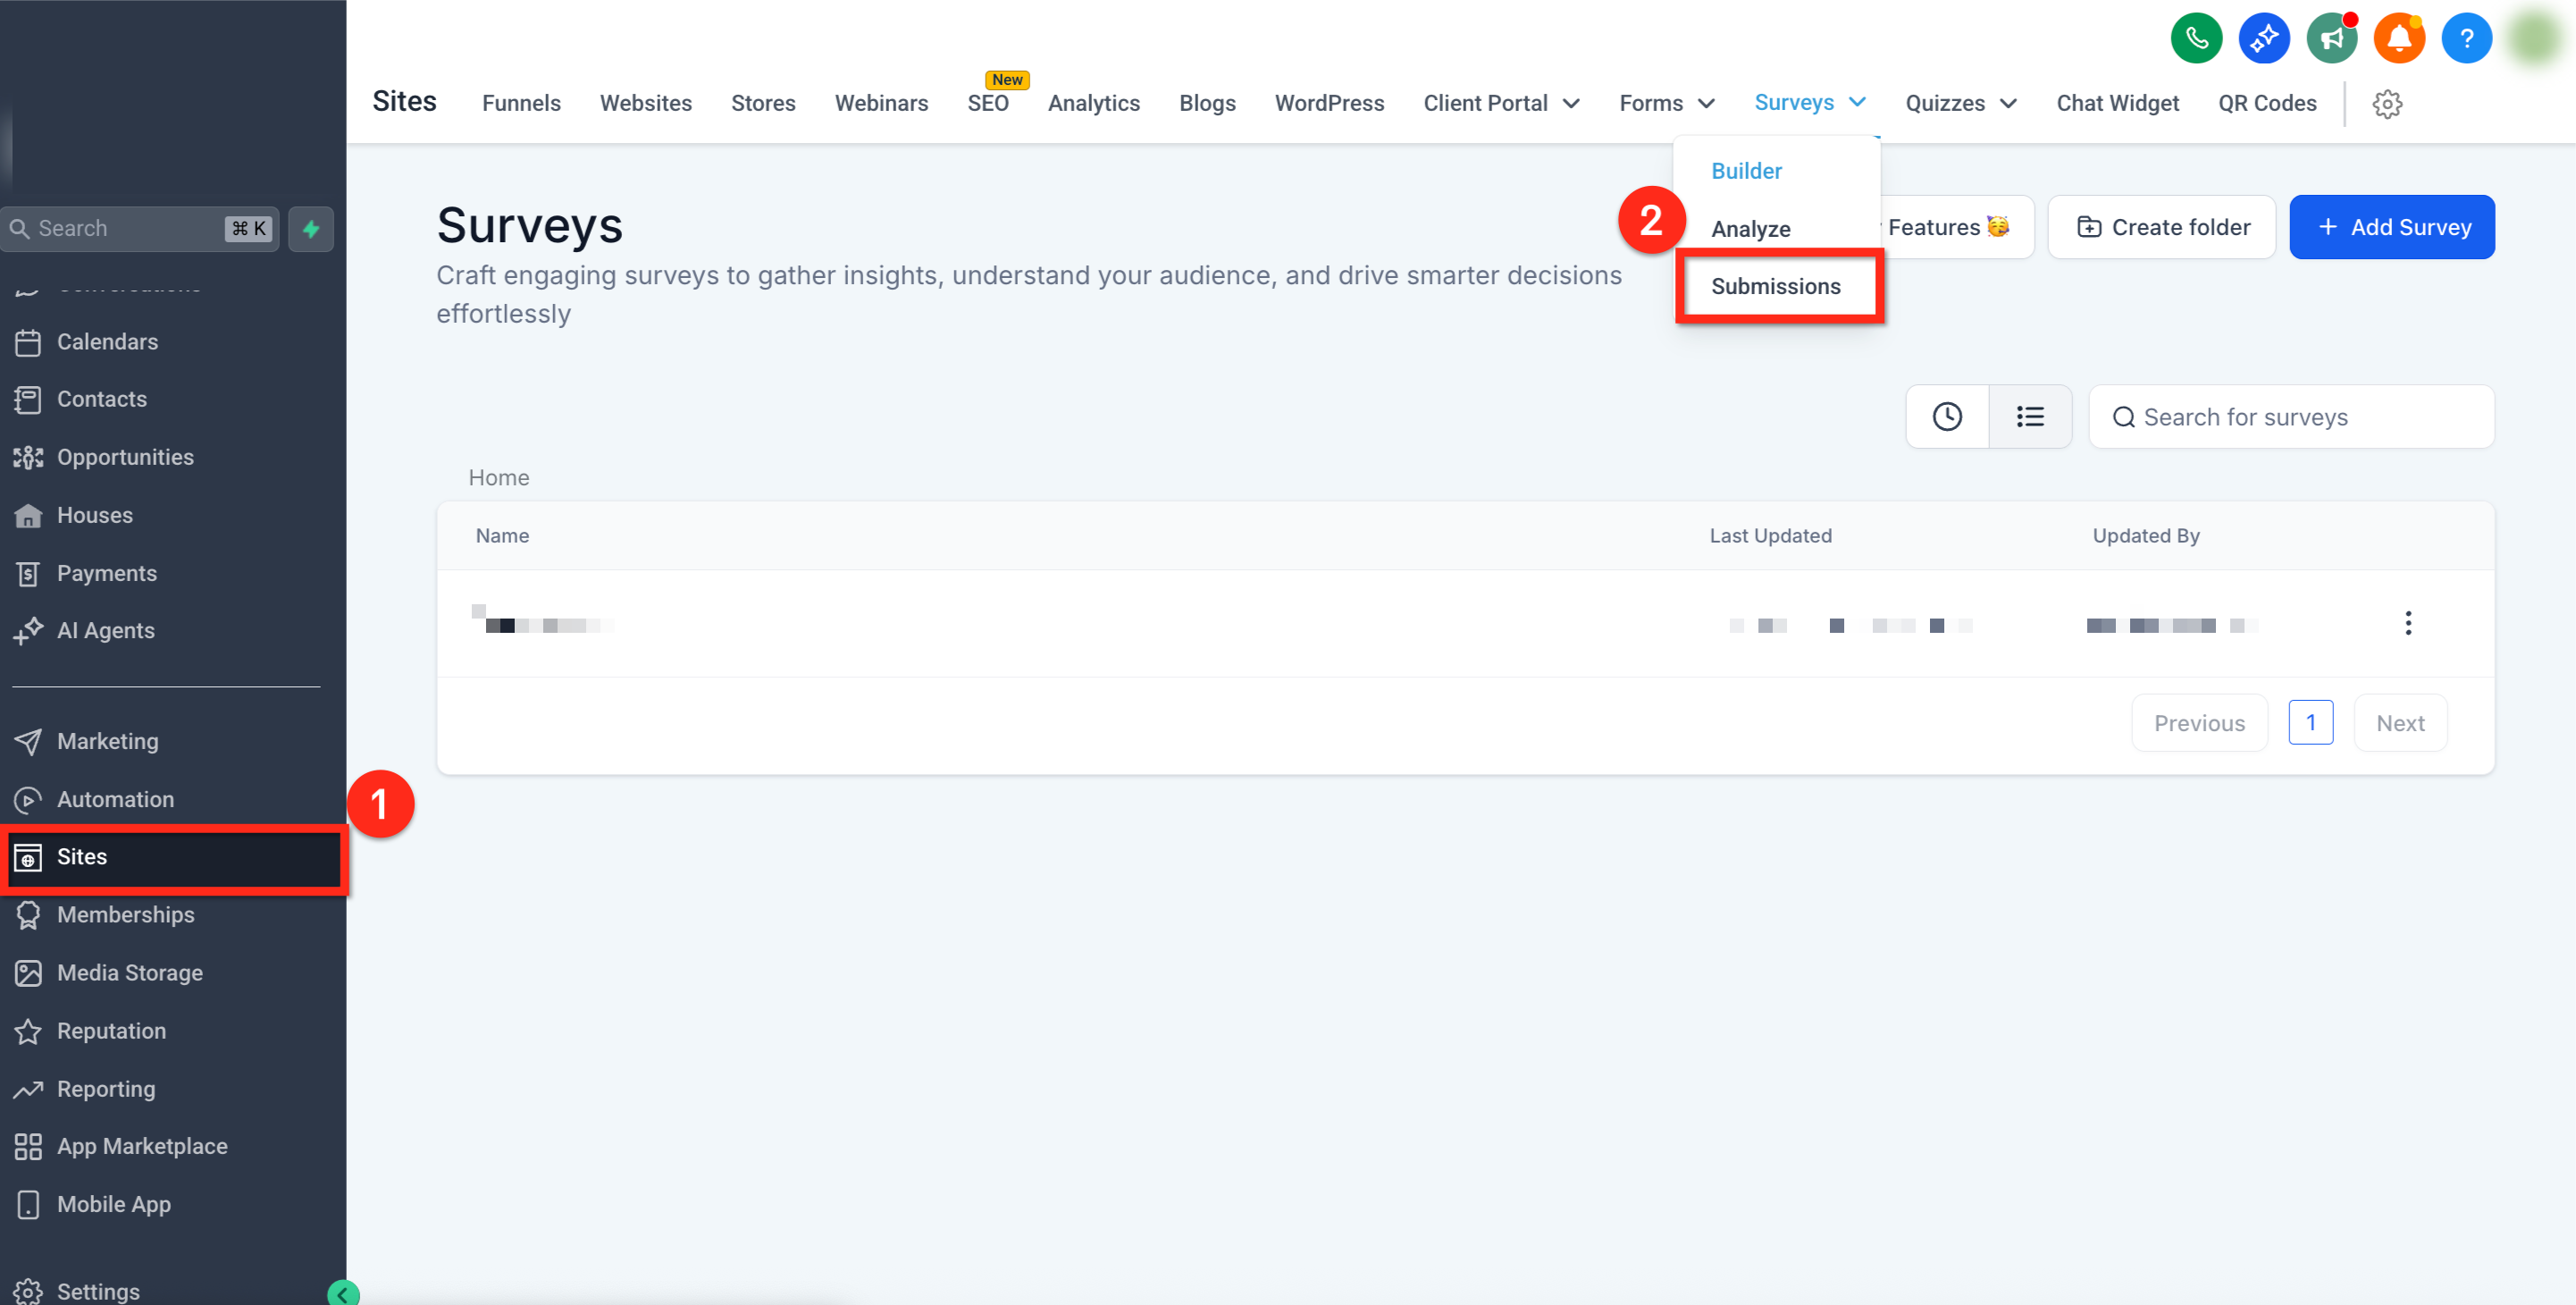Switch to list view toggle
The image size is (2576, 1305).
pos(2030,417)
